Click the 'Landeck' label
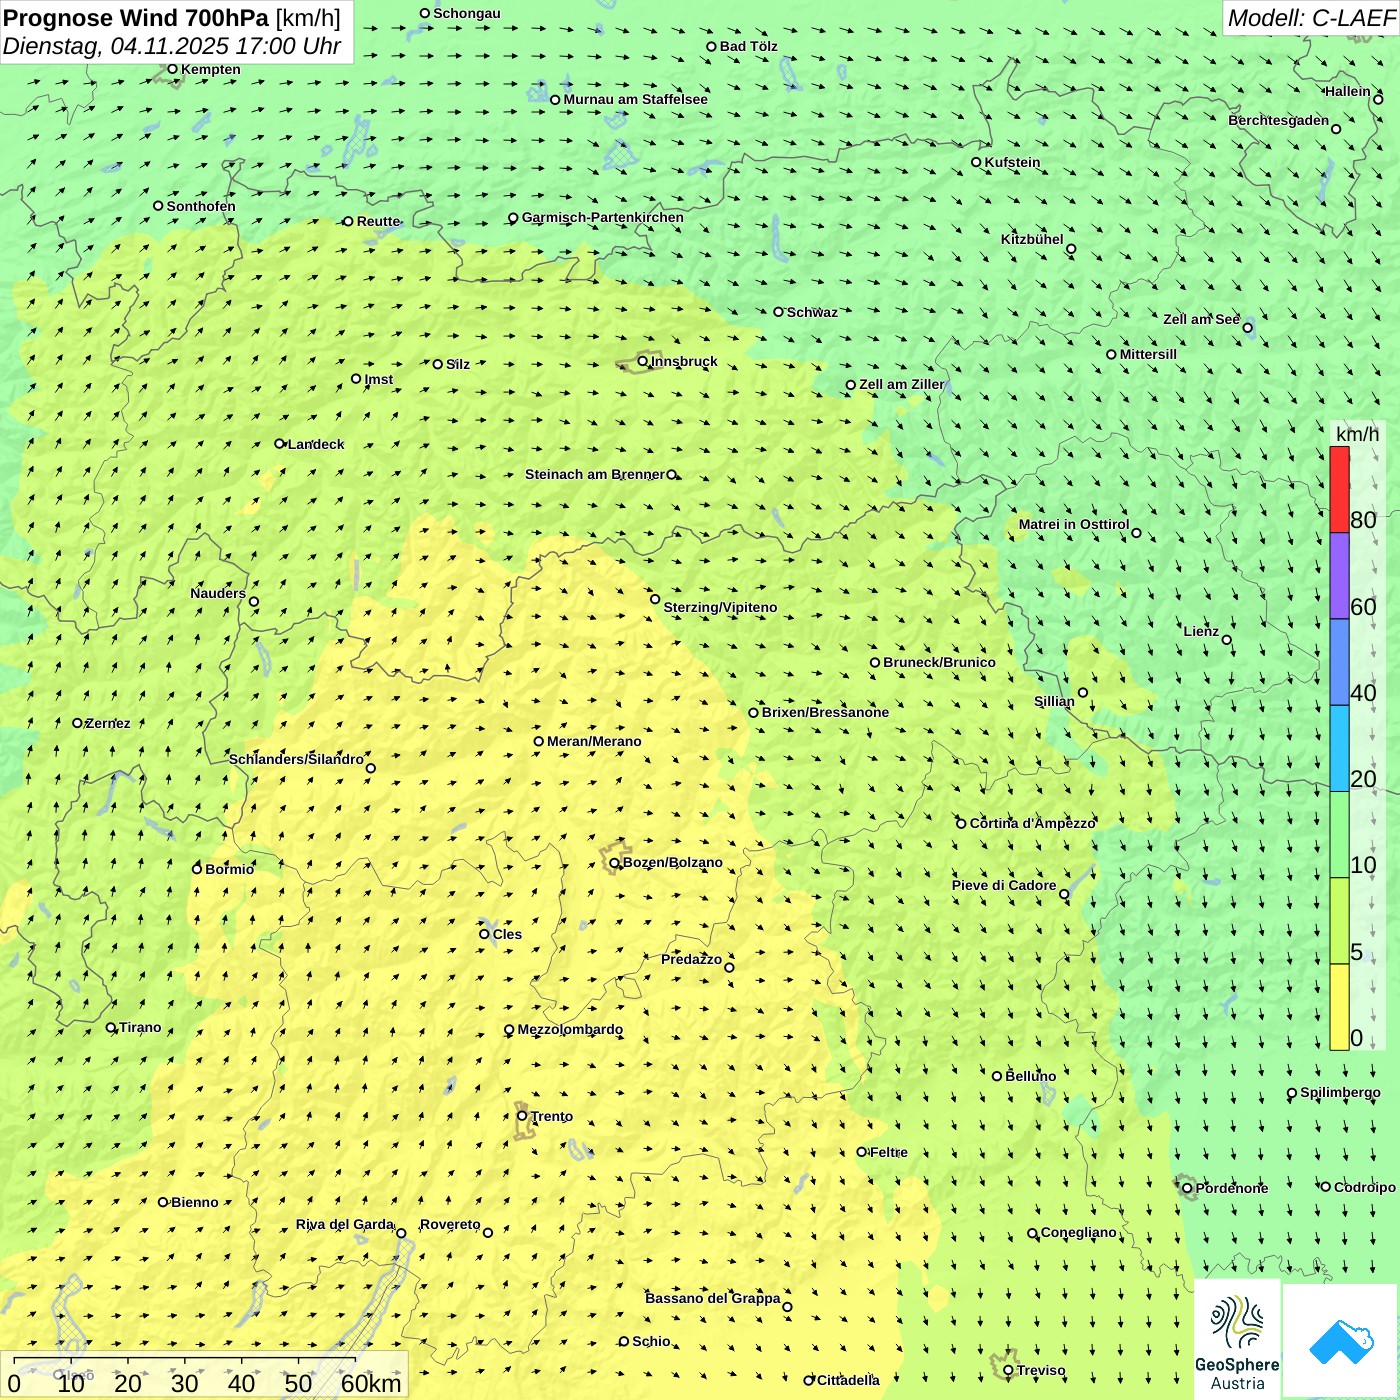Screen dimensions: 1400x1400 point(316,444)
